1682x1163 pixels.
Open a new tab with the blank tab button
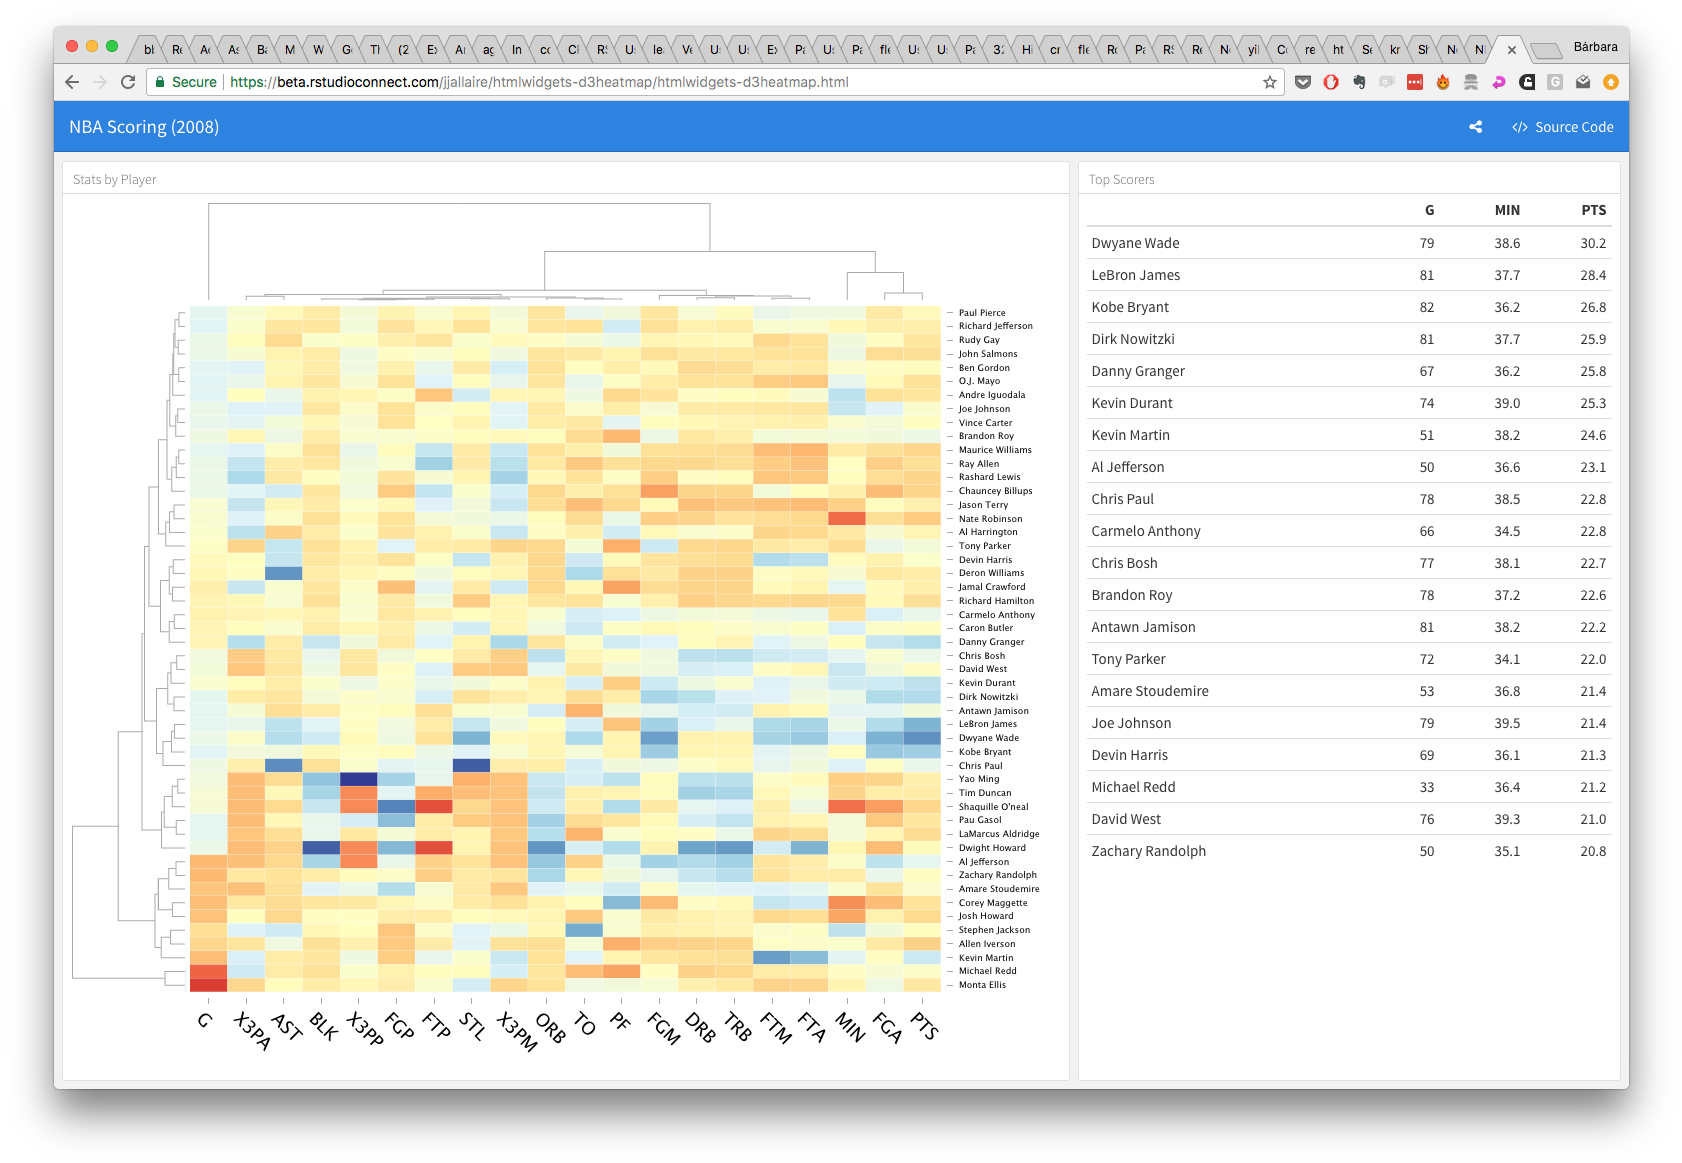pos(1546,50)
